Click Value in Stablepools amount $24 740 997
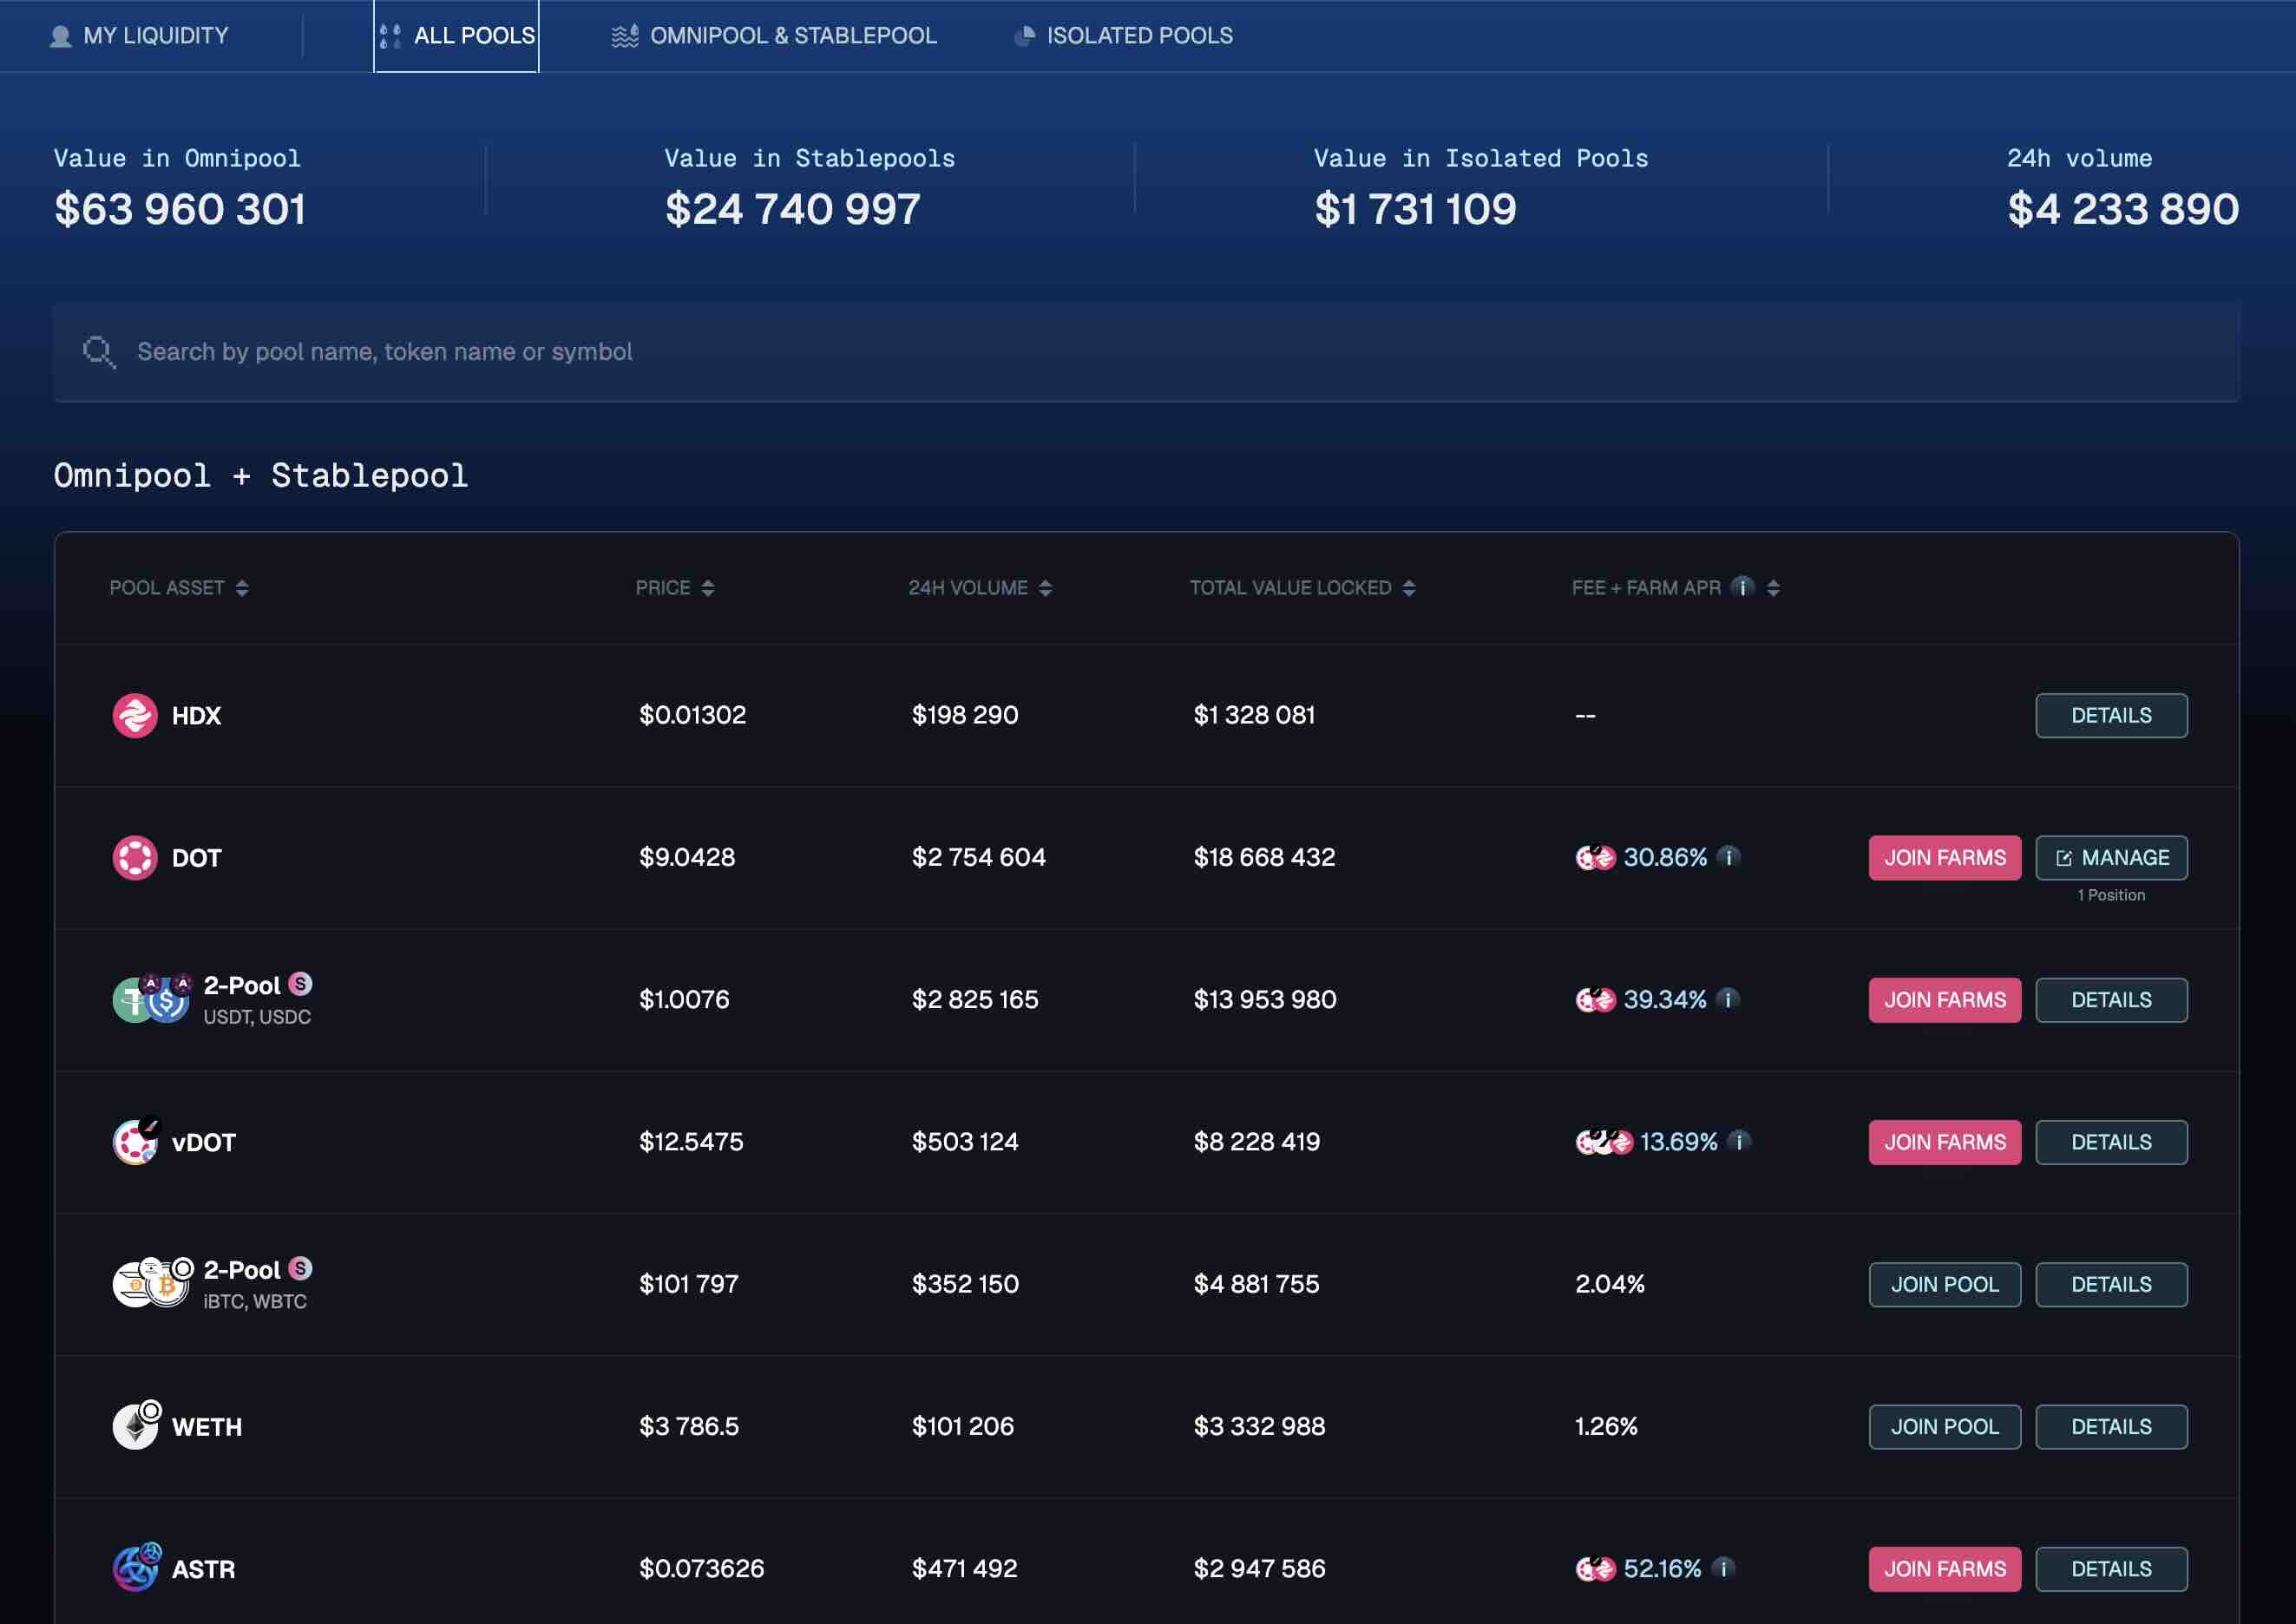This screenshot has height=1624, width=2296. pos(793,209)
